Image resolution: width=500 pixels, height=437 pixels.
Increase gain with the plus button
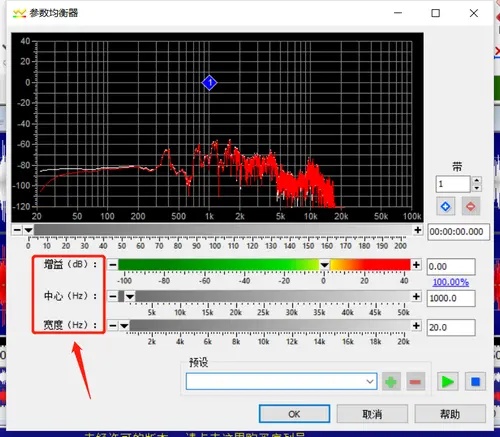pos(416,265)
